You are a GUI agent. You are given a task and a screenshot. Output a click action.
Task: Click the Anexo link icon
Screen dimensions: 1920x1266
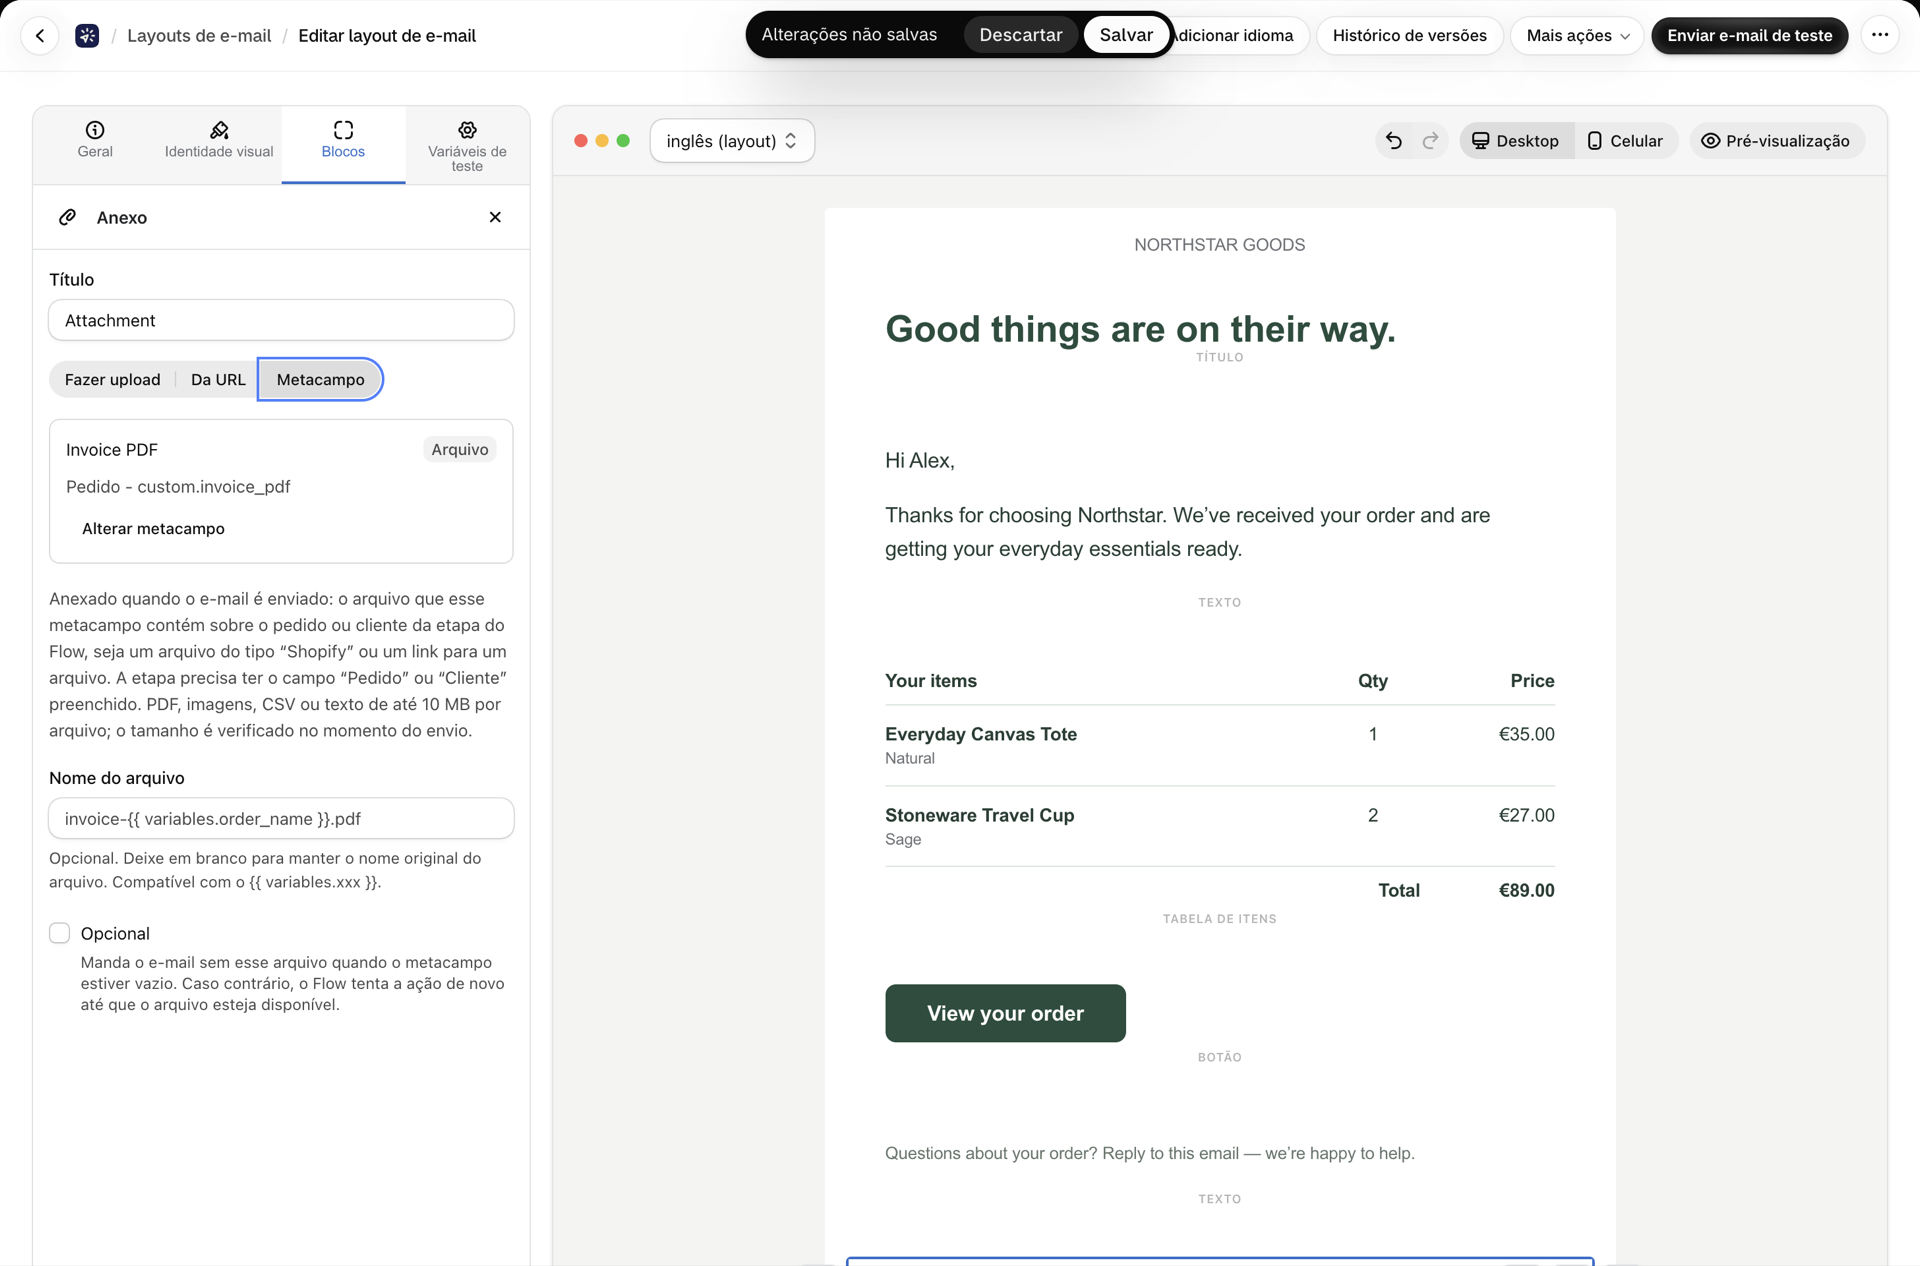click(x=67, y=217)
